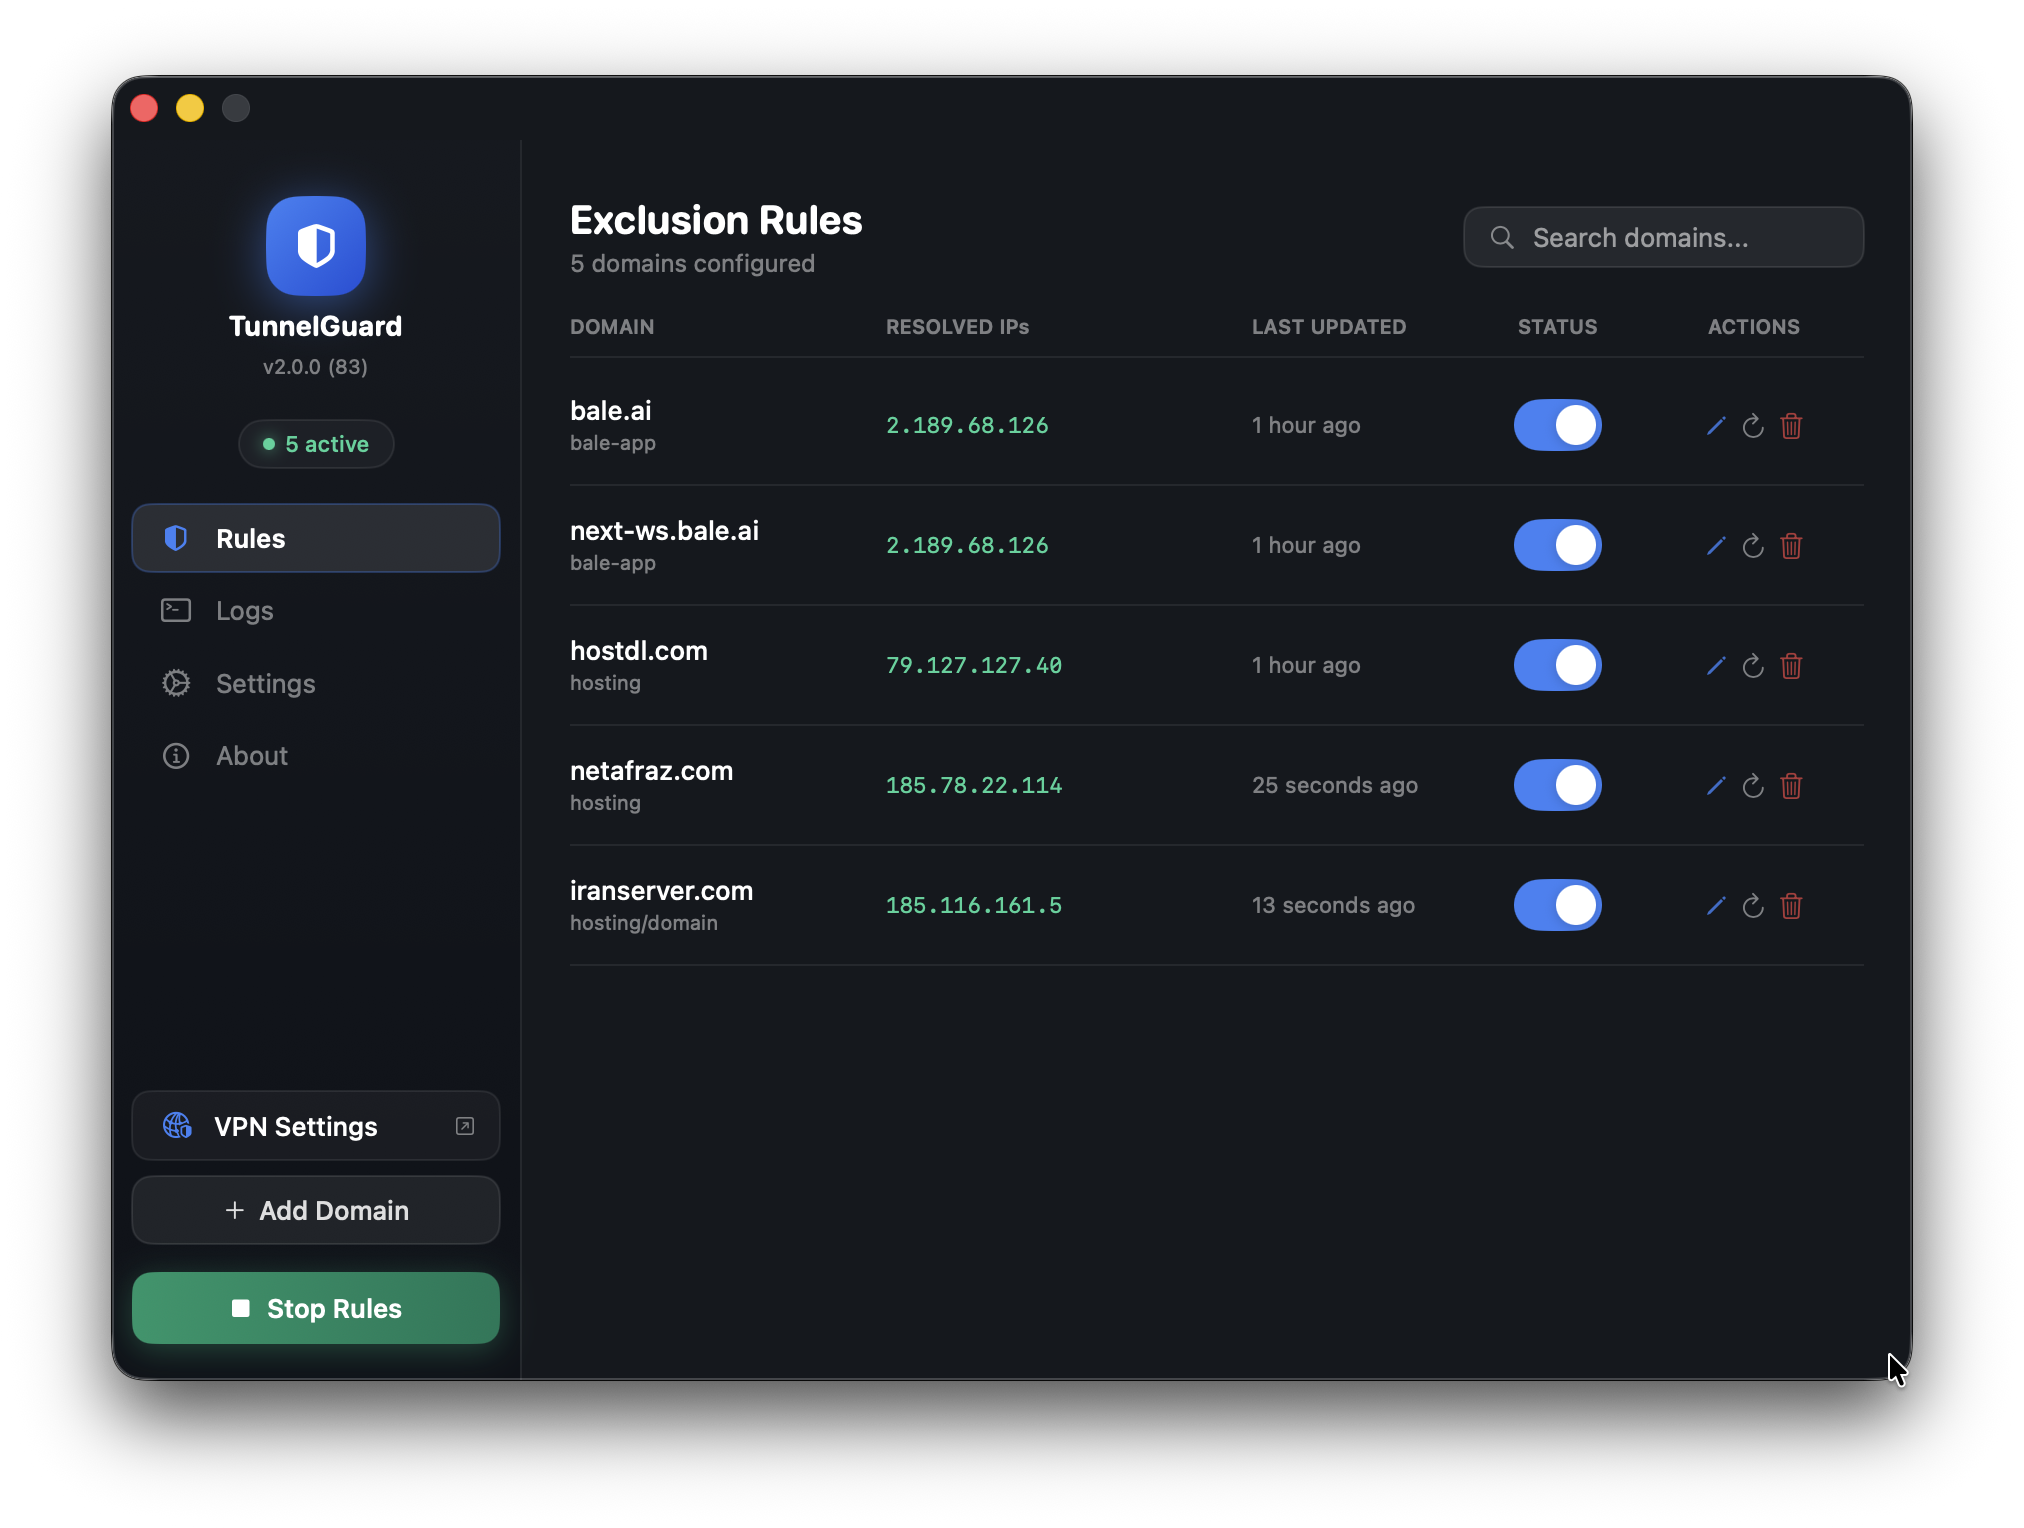This screenshot has width=2024, height=1528.
Task: Delete the hostdl.com rule
Action: click(x=1791, y=666)
